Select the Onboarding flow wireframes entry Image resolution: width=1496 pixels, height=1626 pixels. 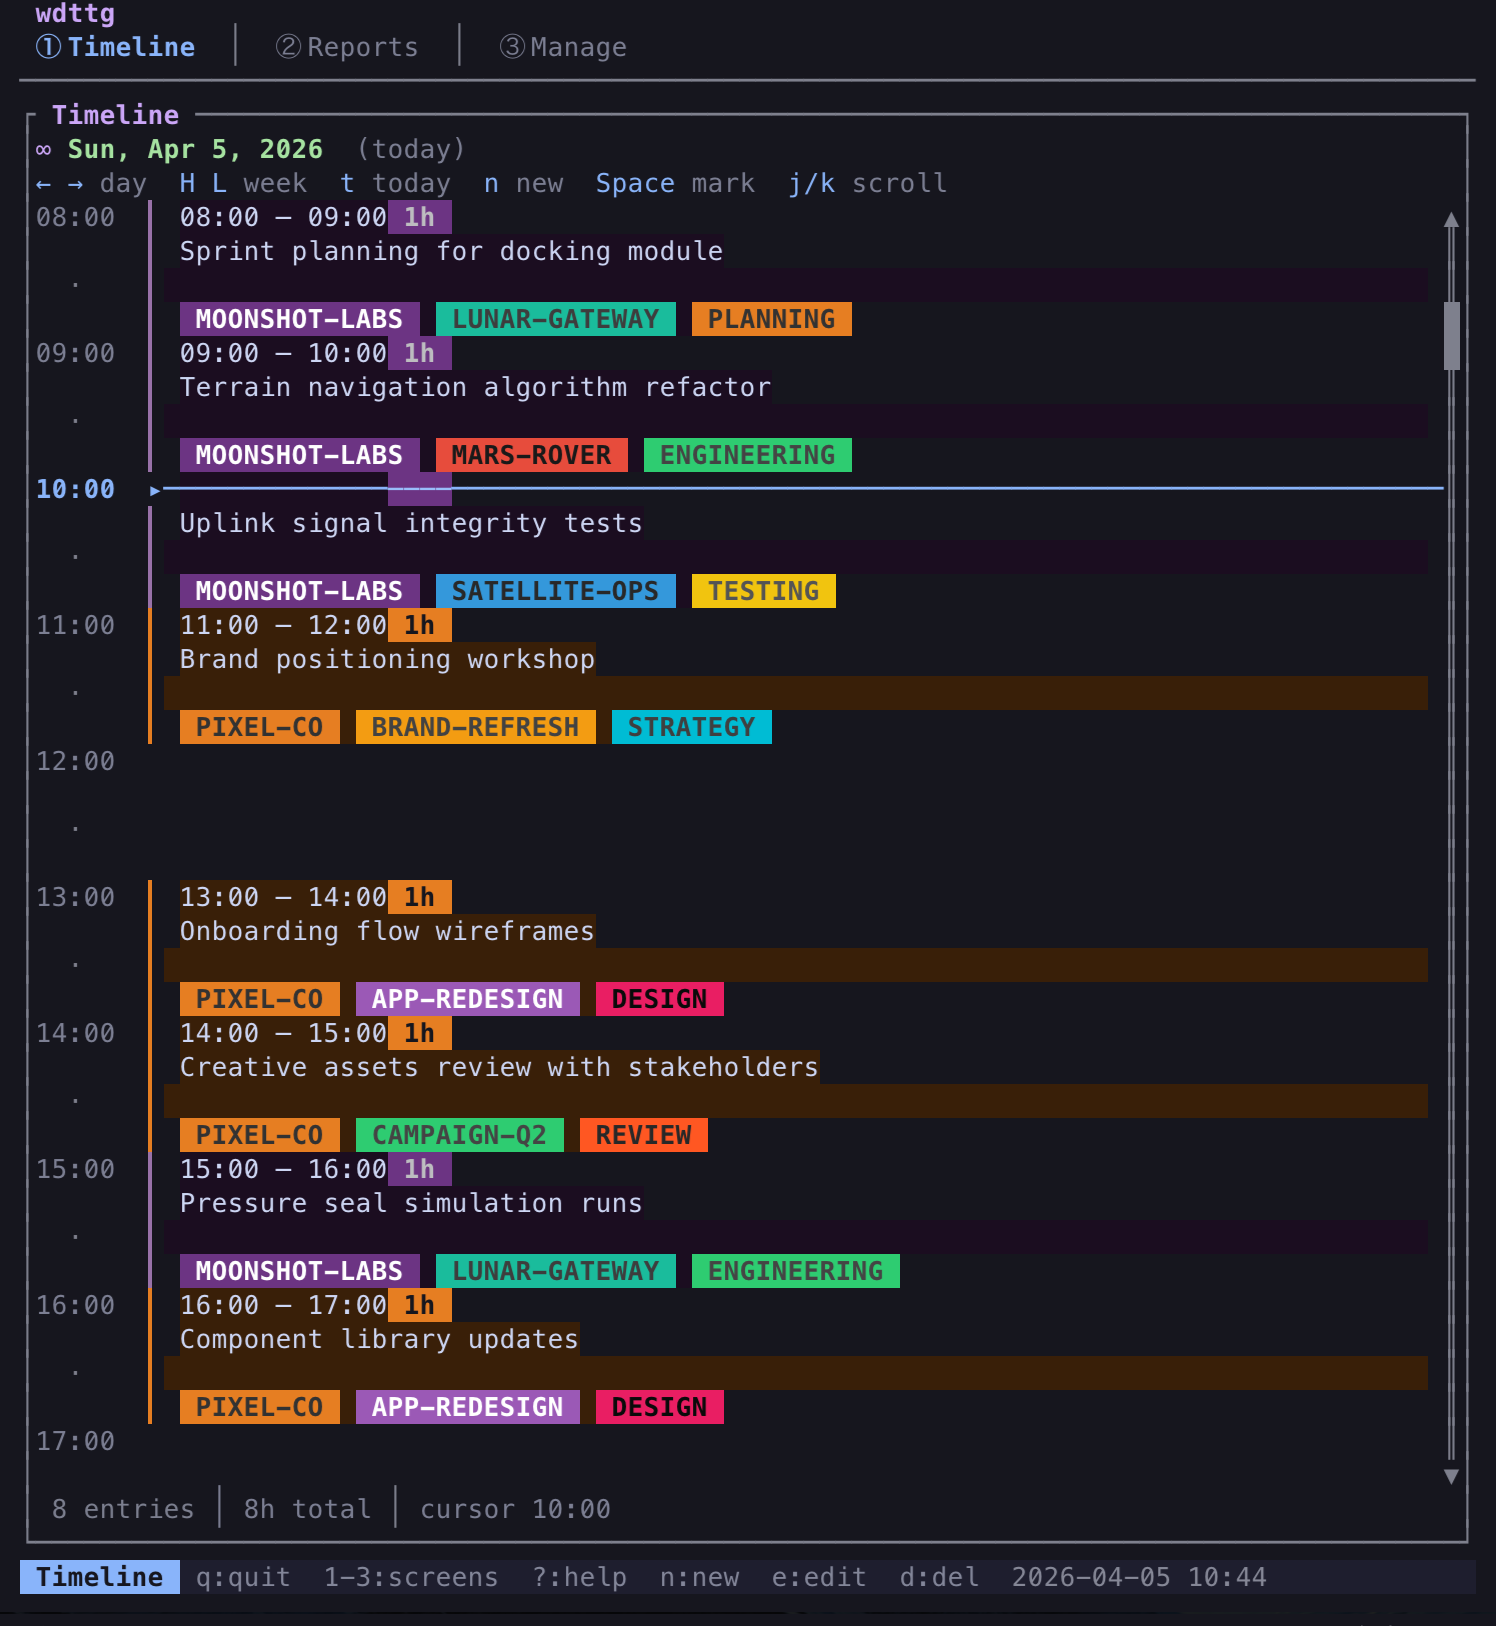[387, 931]
